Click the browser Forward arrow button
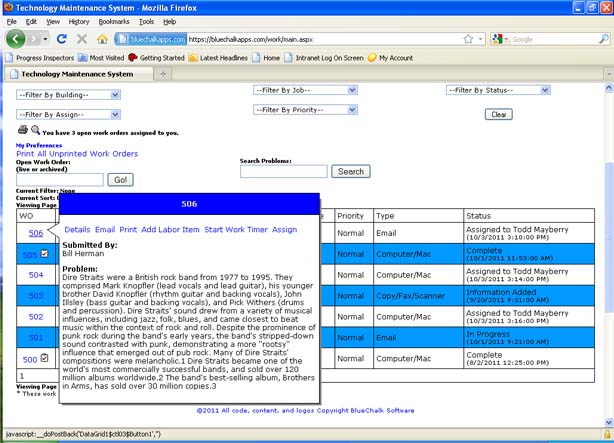This screenshot has height=443, width=614. (x=34, y=39)
